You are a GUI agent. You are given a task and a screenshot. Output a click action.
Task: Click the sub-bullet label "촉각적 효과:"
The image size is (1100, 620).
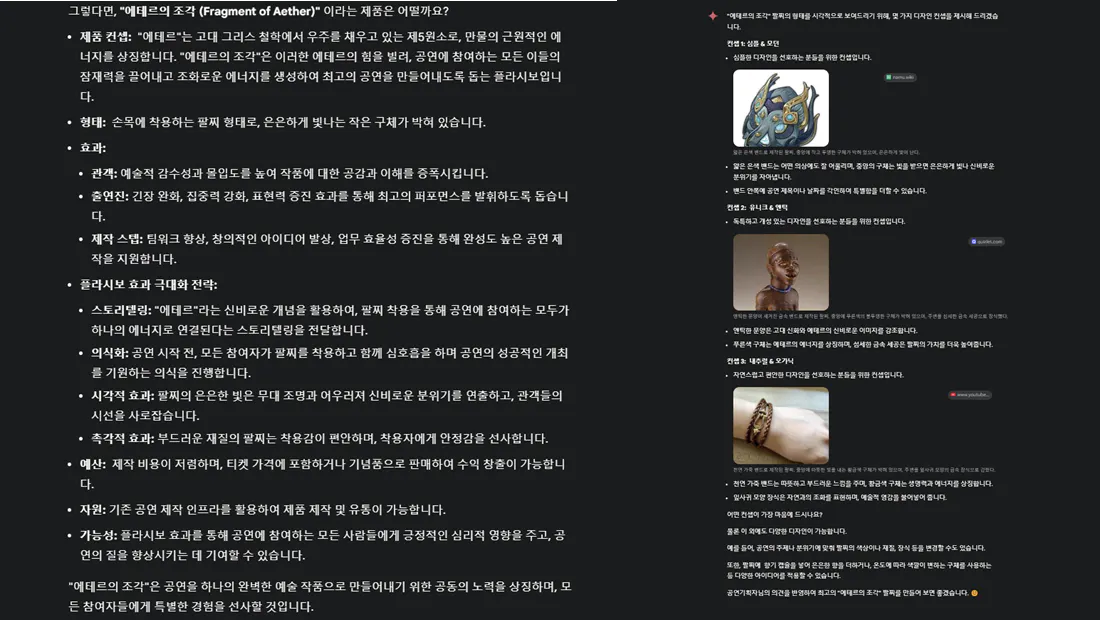tap(122, 438)
